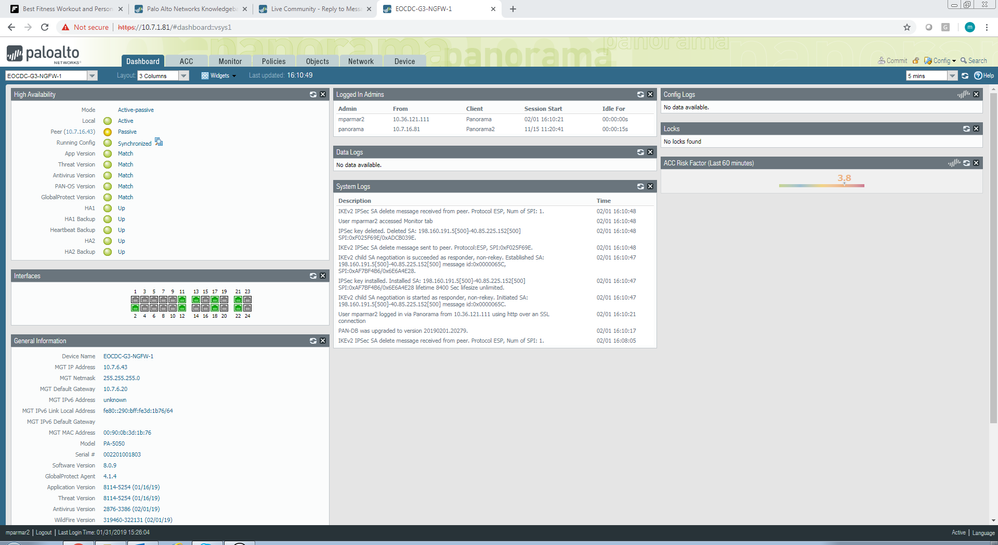Click the Language link in footer
Image resolution: width=998 pixels, height=545 pixels.
pos(983,533)
